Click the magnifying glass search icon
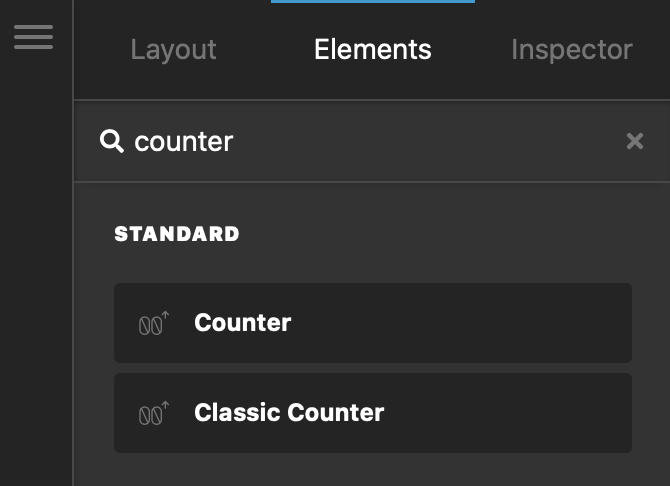This screenshot has height=486, width=670. (x=112, y=141)
